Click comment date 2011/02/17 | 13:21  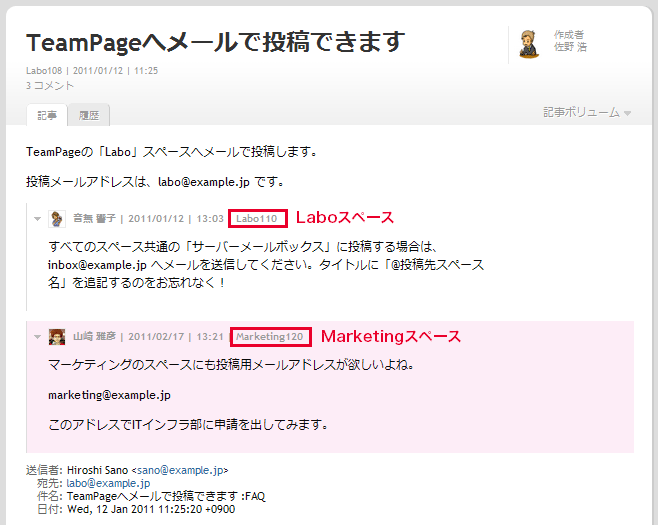(x=176, y=337)
